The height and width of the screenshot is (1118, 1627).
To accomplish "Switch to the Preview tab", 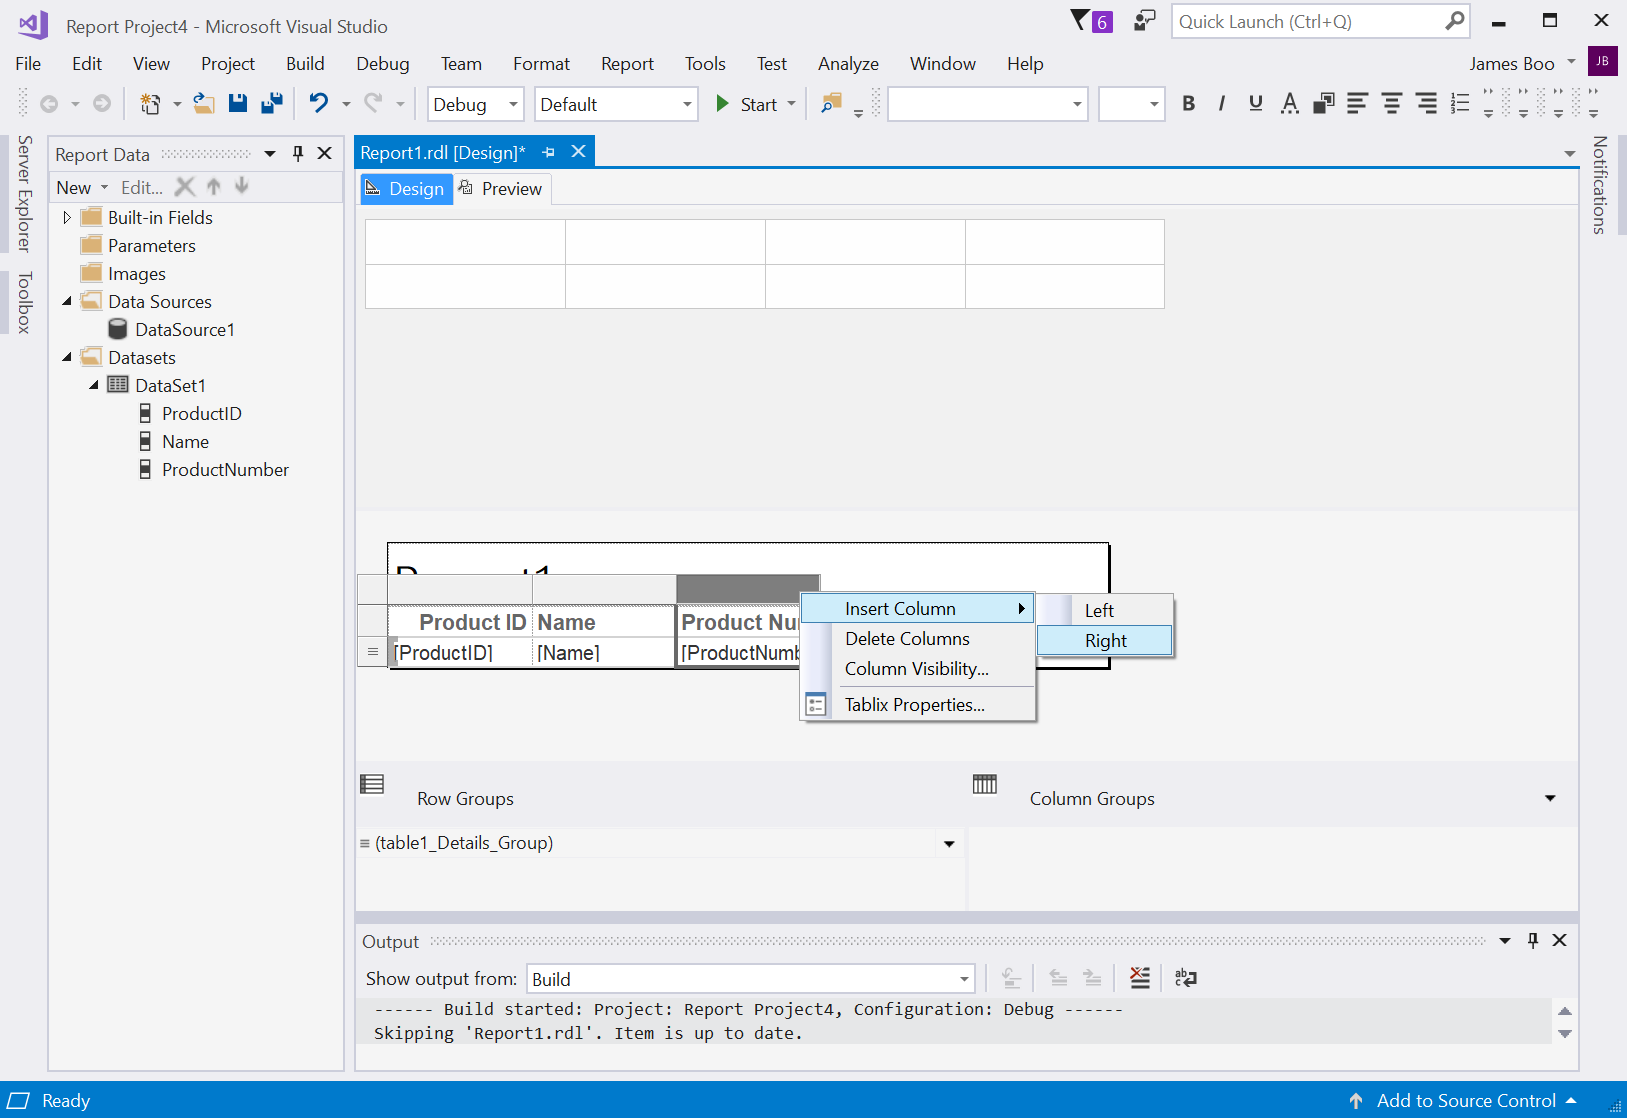I will (500, 188).
